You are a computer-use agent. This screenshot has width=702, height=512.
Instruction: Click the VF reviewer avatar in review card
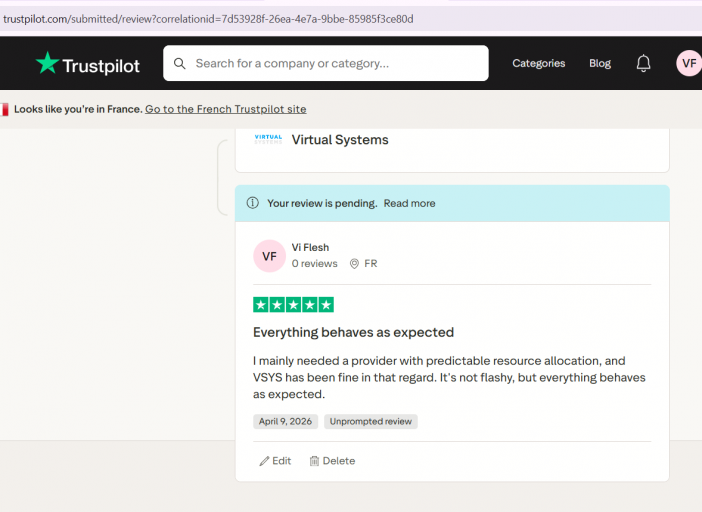(x=269, y=256)
